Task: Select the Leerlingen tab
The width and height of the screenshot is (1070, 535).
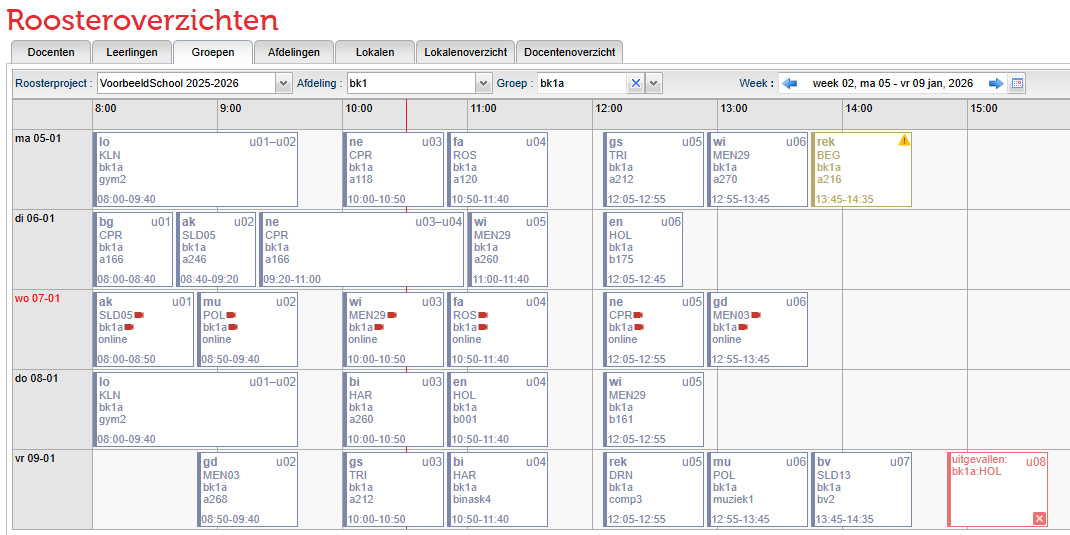Action: coord(131,52)
